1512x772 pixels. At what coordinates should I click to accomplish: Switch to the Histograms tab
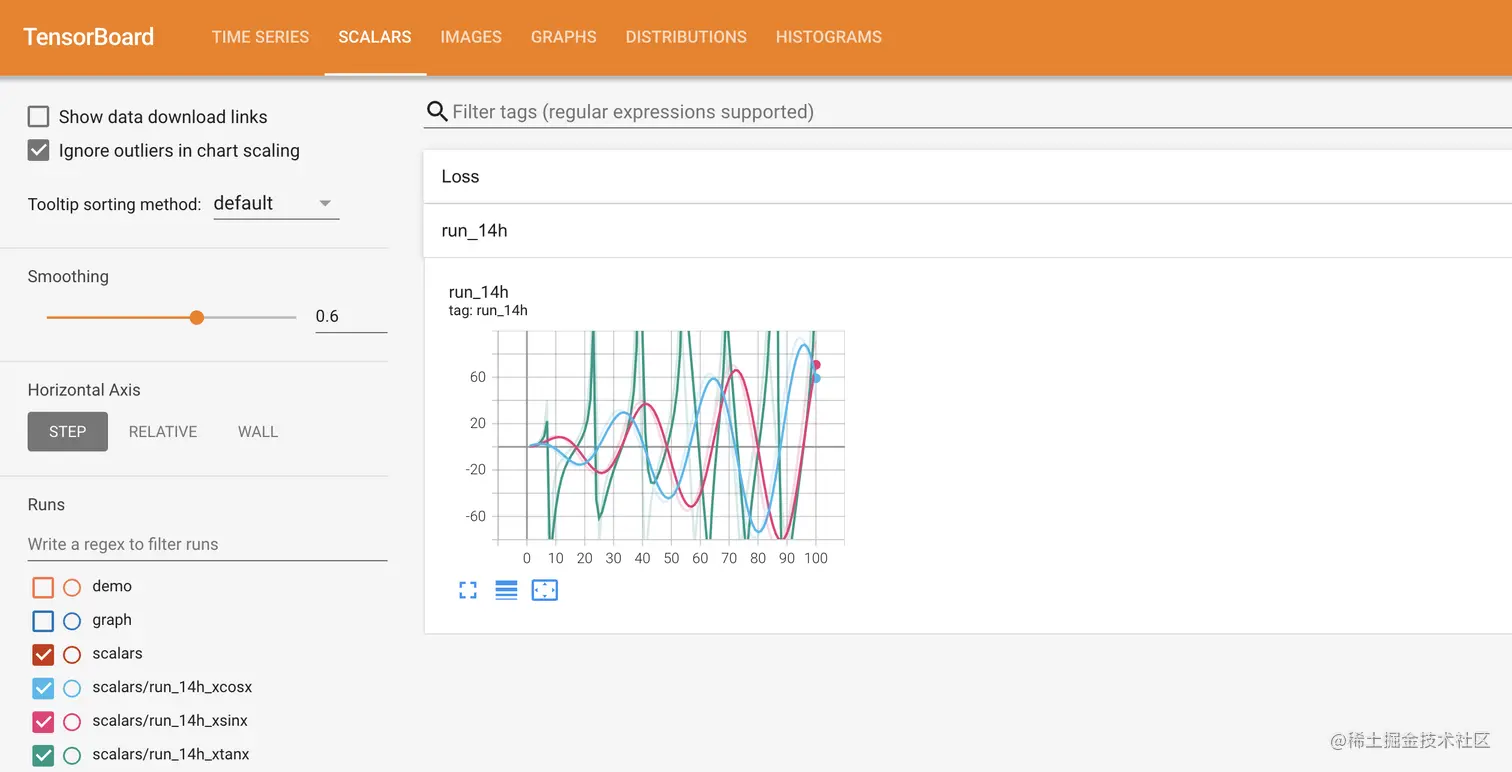[x=829, y=37]
